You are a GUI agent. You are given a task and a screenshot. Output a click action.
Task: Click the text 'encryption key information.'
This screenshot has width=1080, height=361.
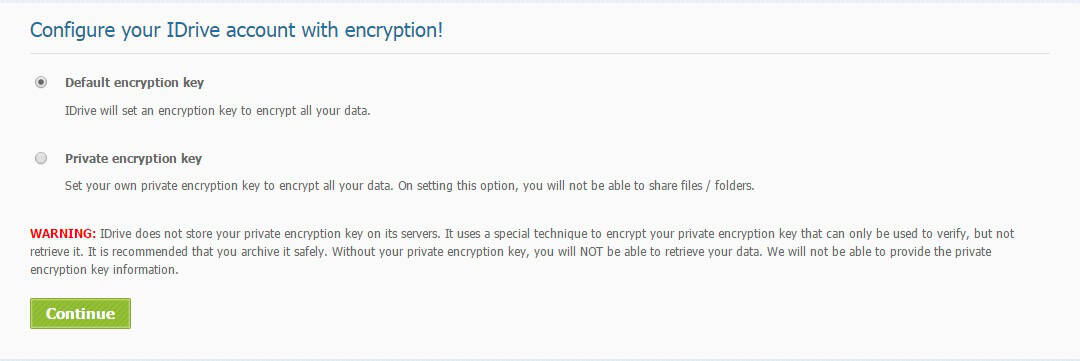click(x=104, y=270)
